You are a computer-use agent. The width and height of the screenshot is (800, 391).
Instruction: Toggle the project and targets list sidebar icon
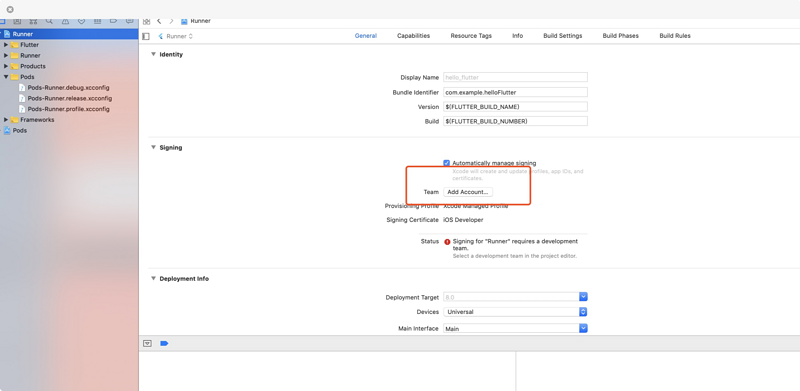[x=146, y=36]
